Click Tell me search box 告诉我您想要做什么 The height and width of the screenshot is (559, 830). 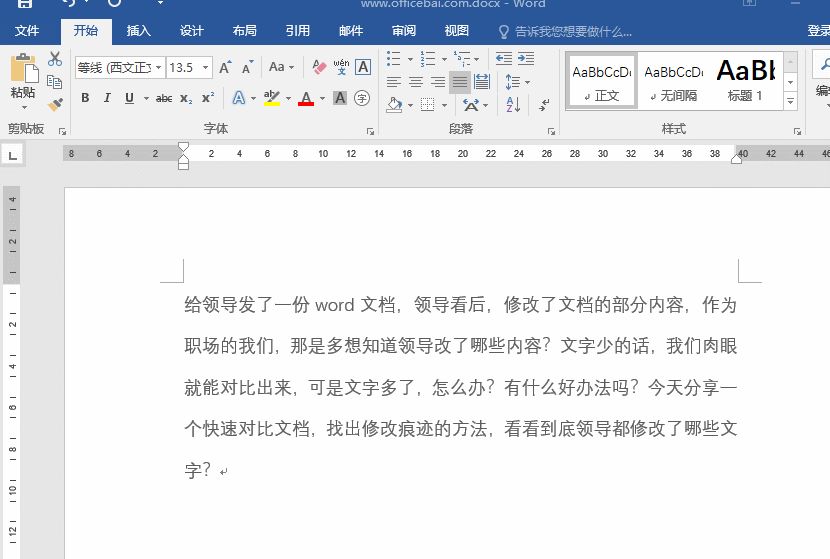coord(565,32)
